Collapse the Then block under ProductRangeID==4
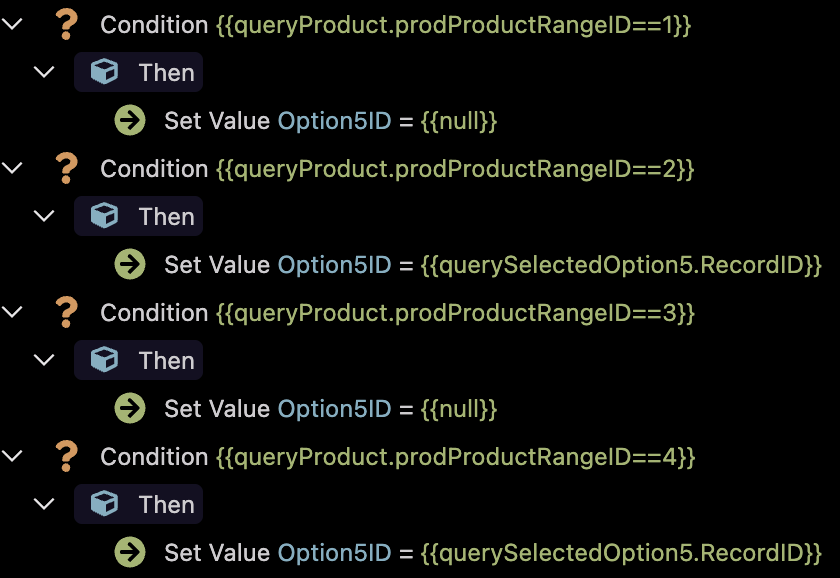Screen dimensions: 840x578 [44, 504]
